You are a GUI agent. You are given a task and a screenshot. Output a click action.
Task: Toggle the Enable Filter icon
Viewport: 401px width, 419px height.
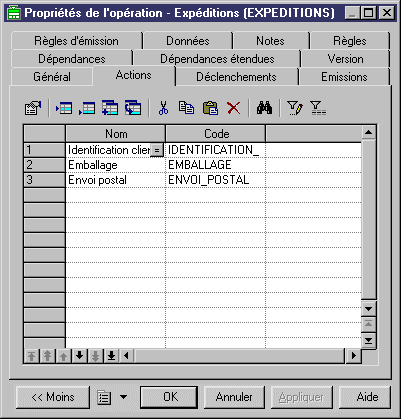(x=318, y=108)
